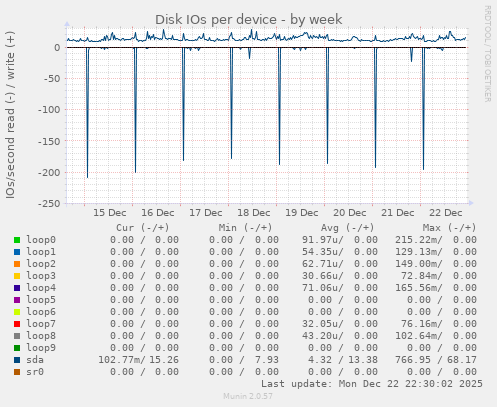497x407 pixels.
Task: Click the loop1 blue color swatch
Action: (x=17, y=252)
